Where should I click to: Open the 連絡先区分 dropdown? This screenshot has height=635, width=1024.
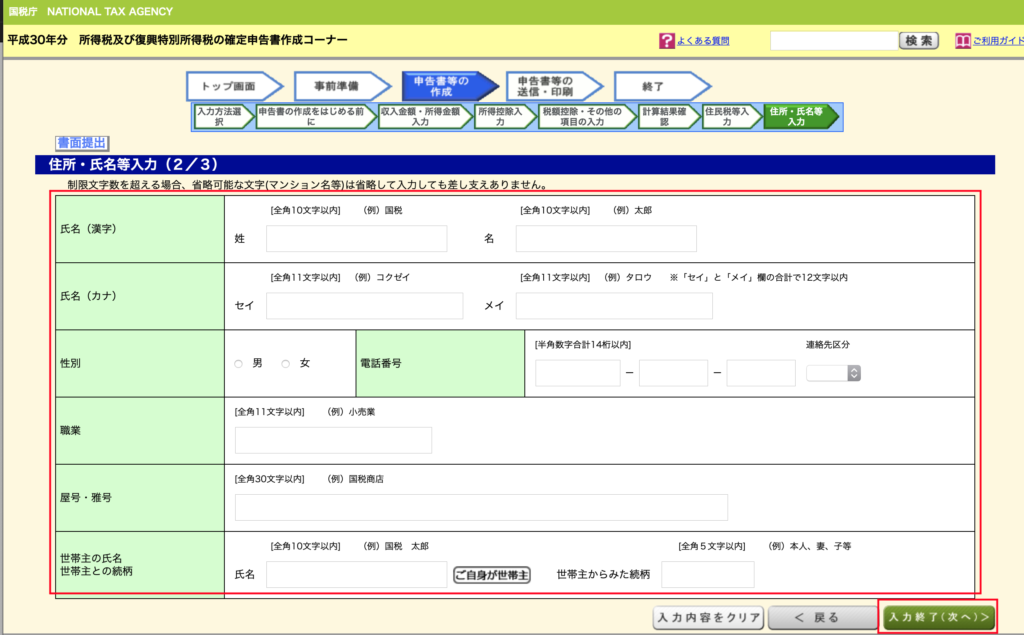(x=833, y=373)
